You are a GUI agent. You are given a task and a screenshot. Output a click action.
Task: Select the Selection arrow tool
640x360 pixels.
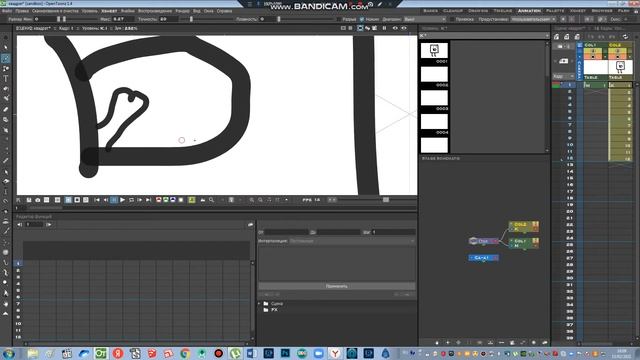pyautogui.click(x=6, y=48)
